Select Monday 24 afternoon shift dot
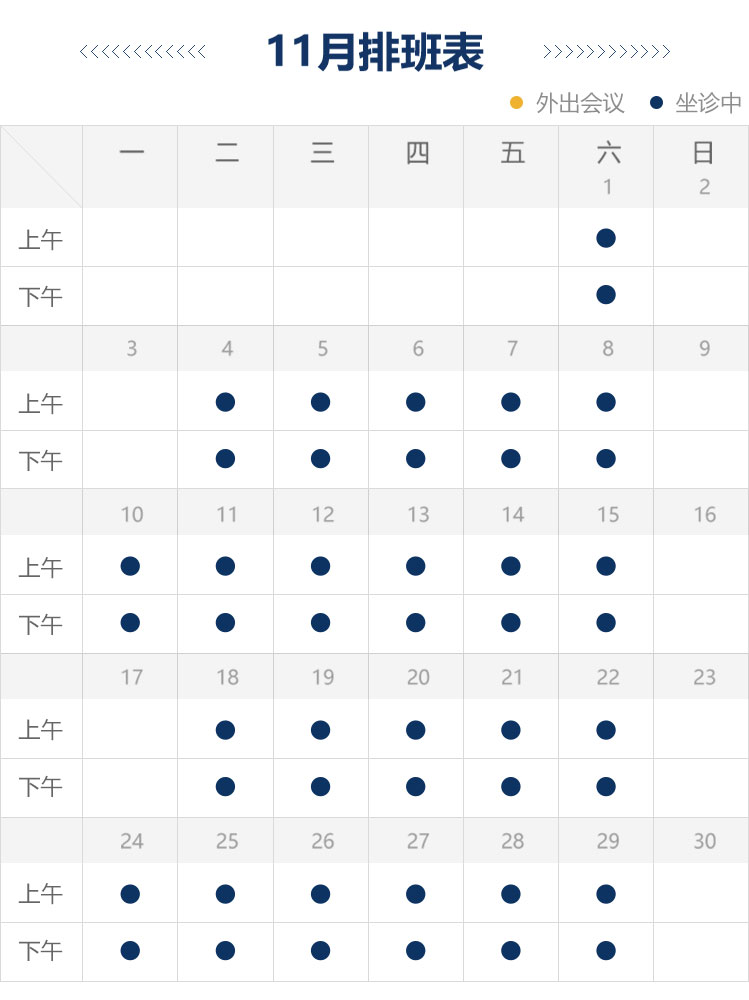Image resolution: width=749 pixels, height=1000 pixels. point(130,951)
